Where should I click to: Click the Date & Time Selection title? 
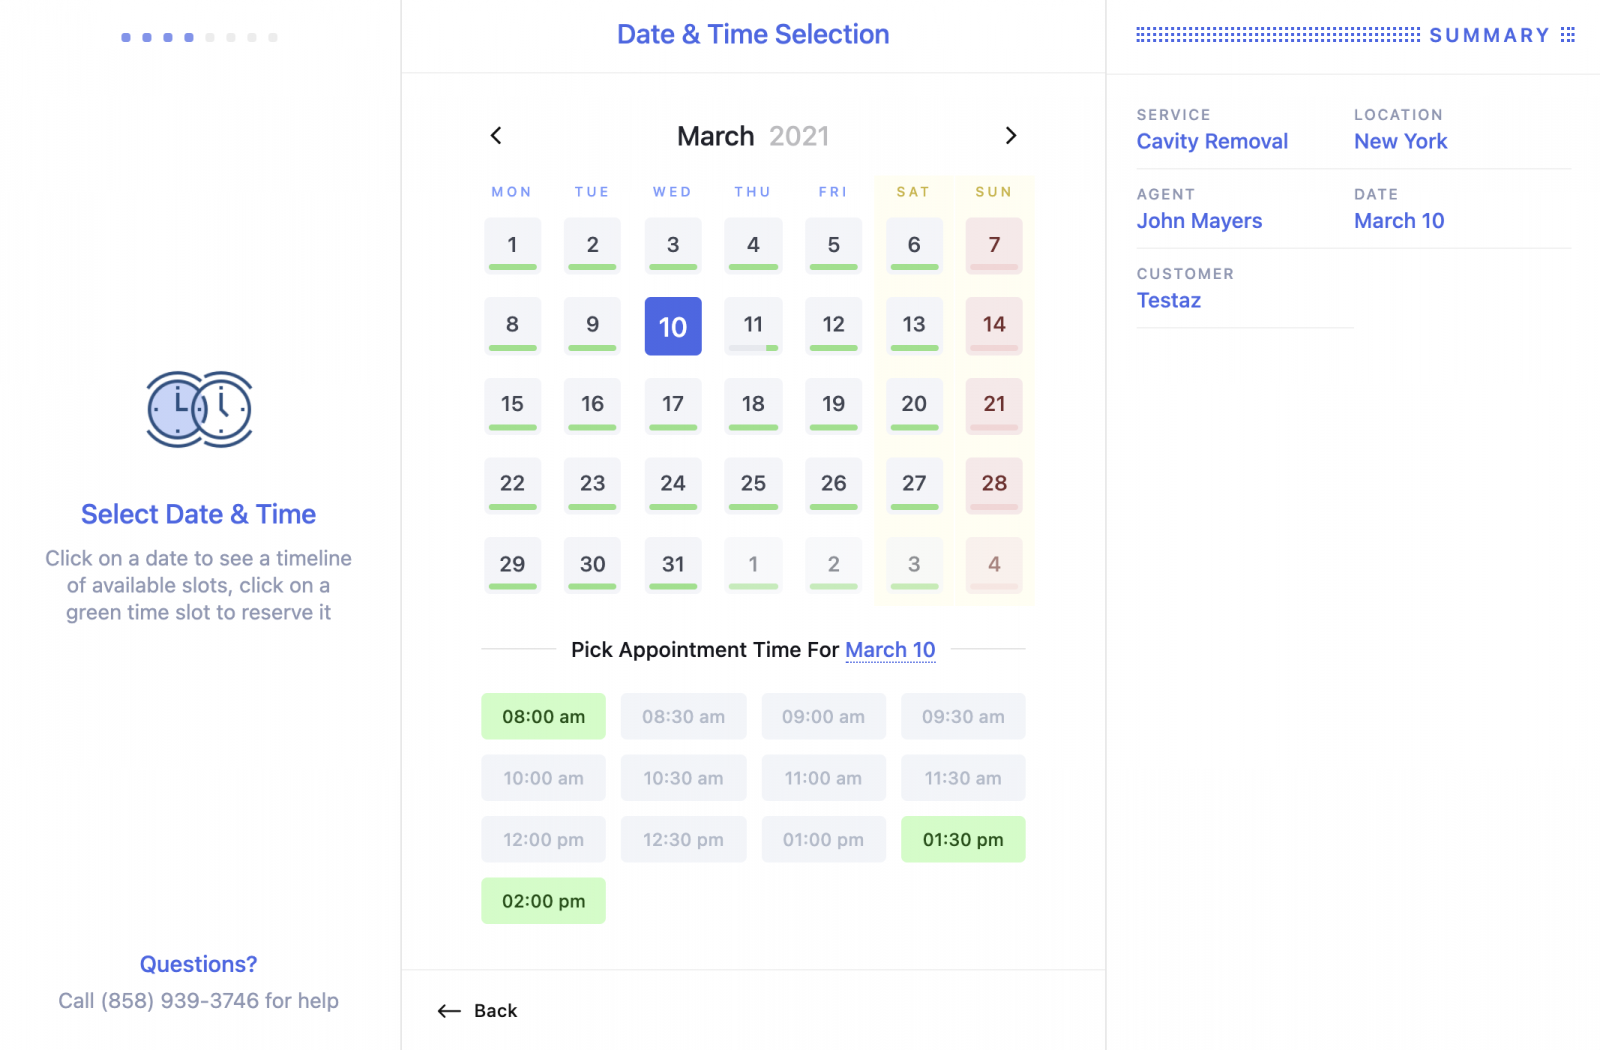tap(753, 34)
